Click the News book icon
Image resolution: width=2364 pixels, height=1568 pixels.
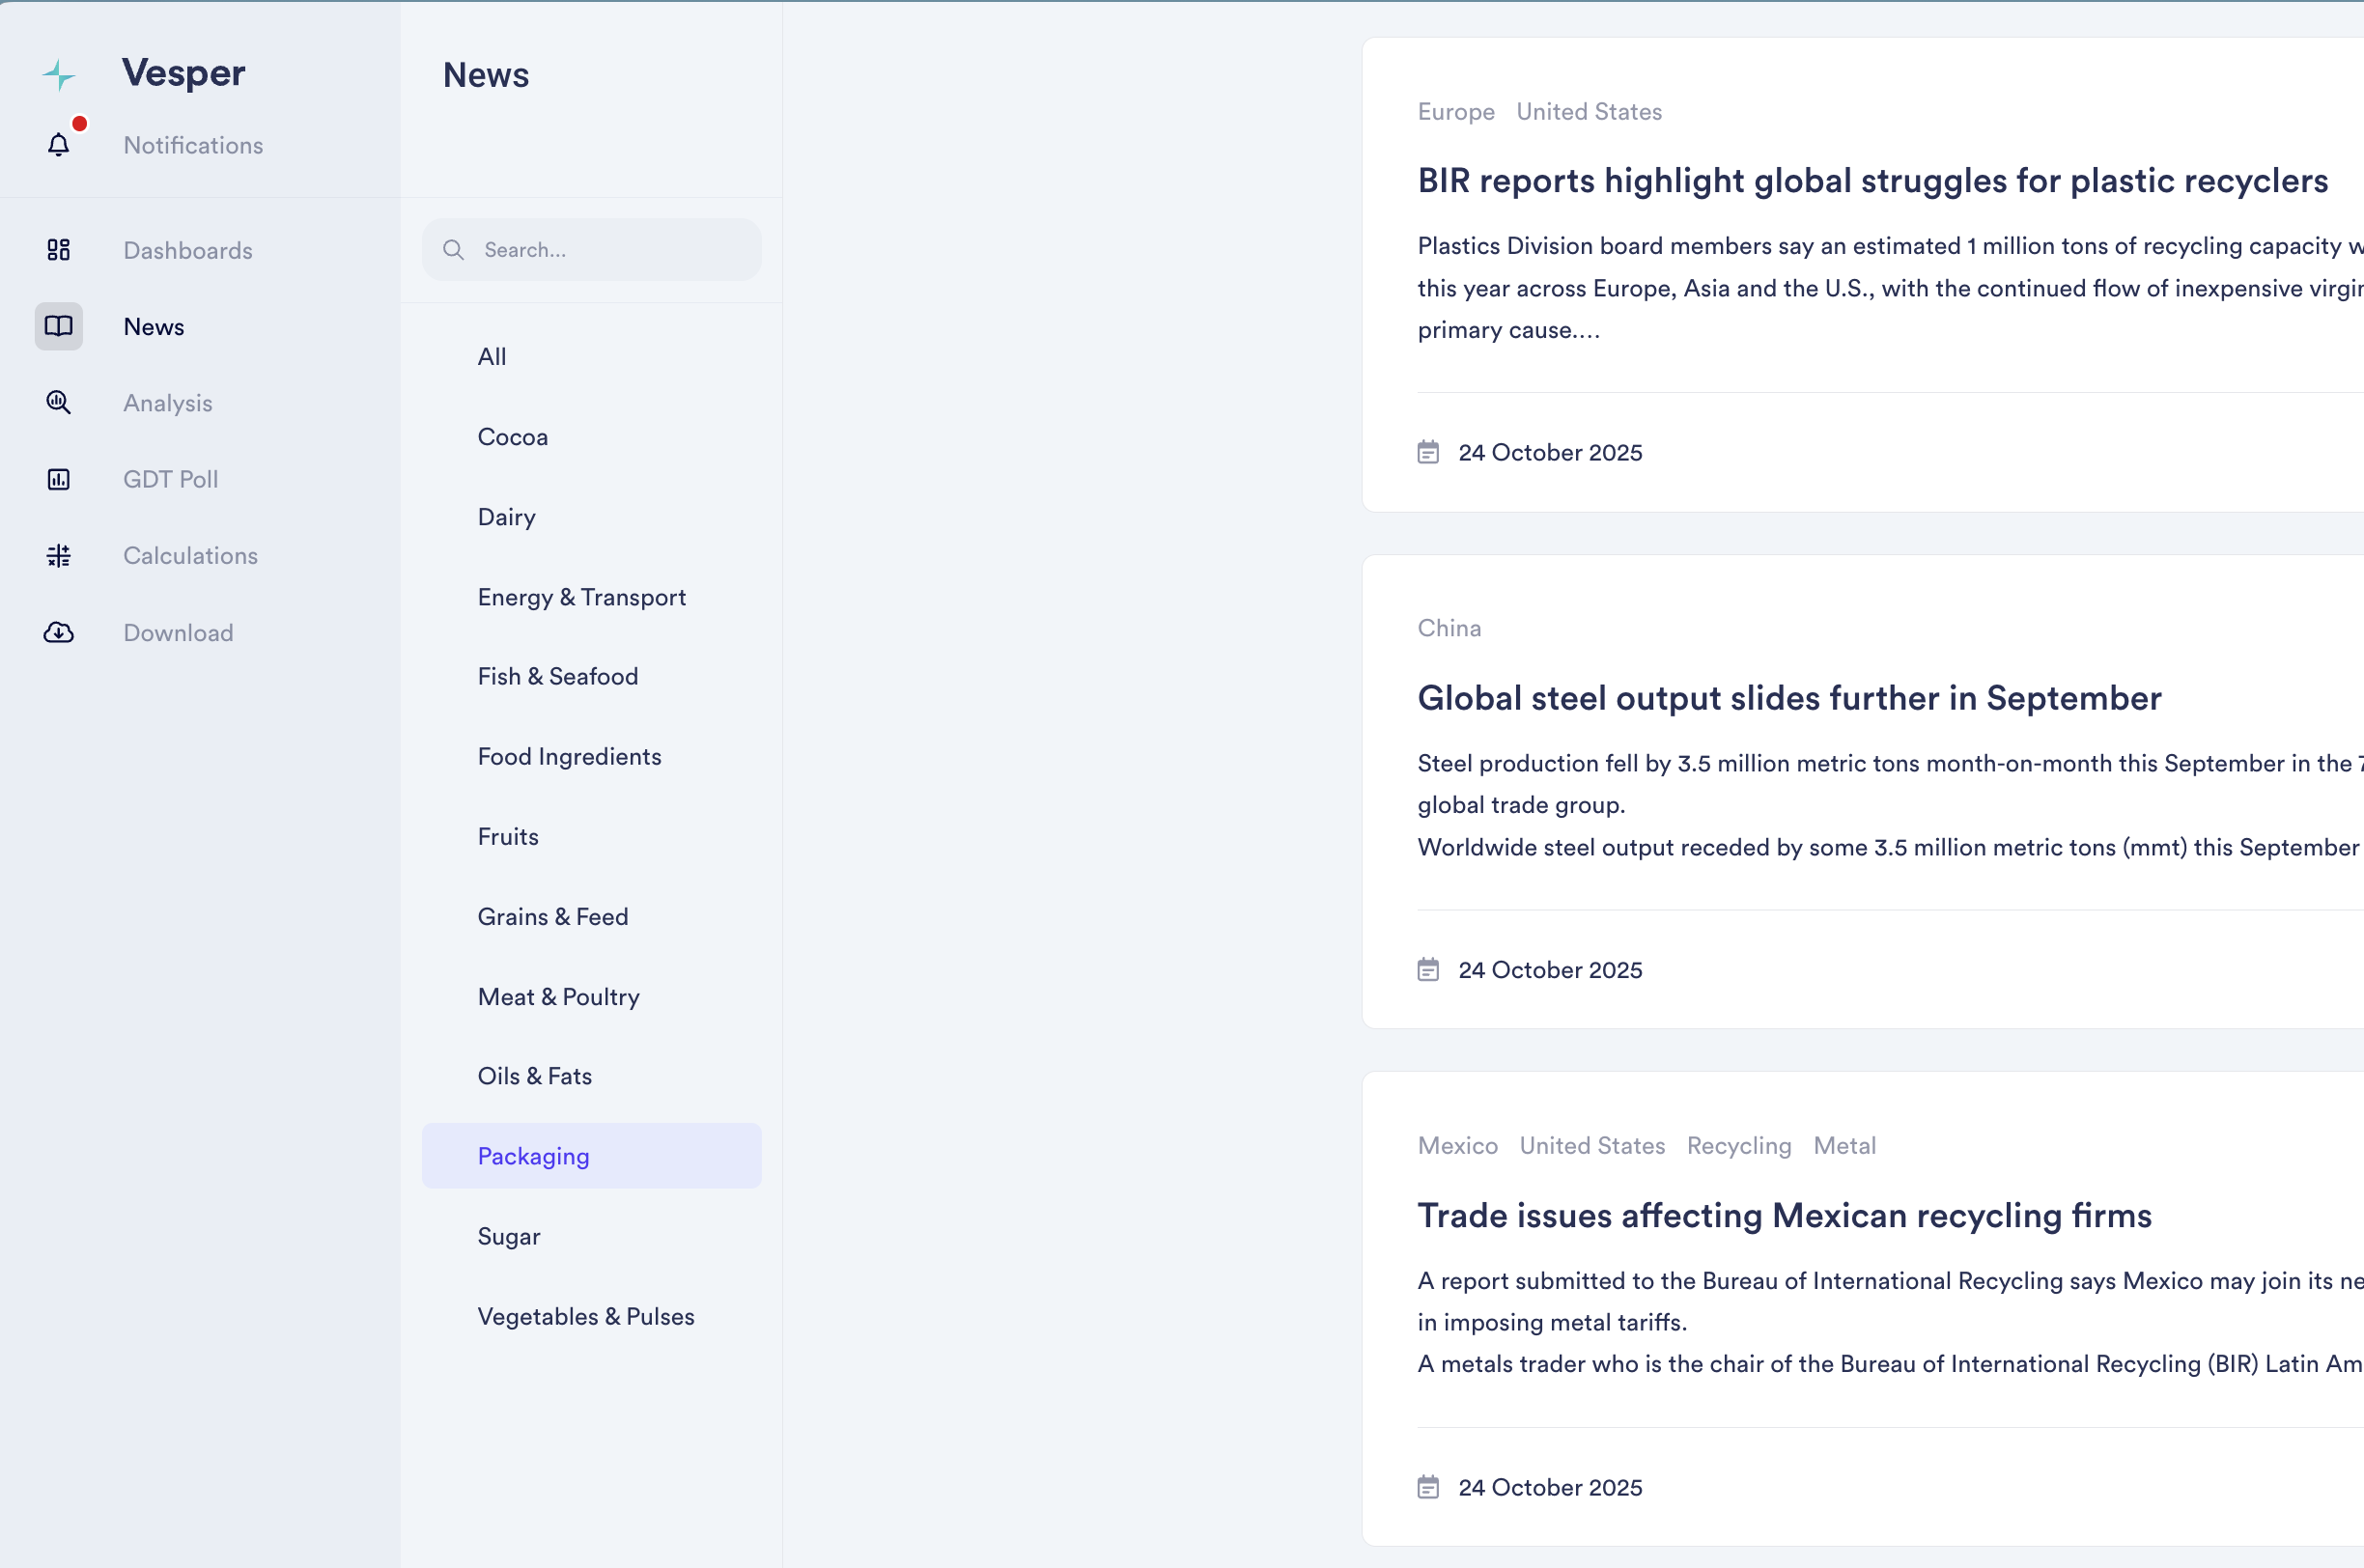pyautogui.click(x=59, y=327)
